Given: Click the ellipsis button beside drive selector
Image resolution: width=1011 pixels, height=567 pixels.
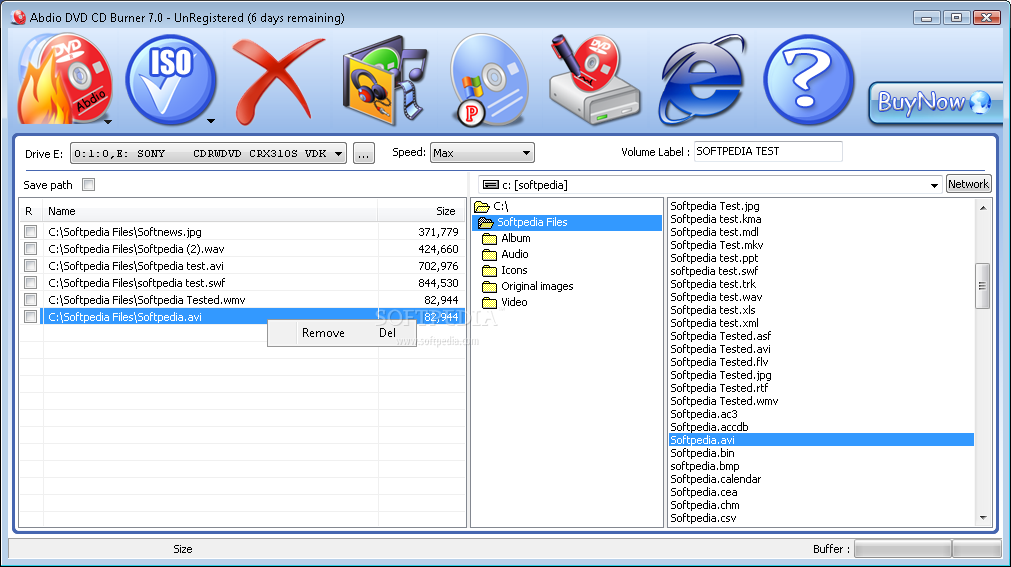Looking at the screenshot, I should coord(364,154).
